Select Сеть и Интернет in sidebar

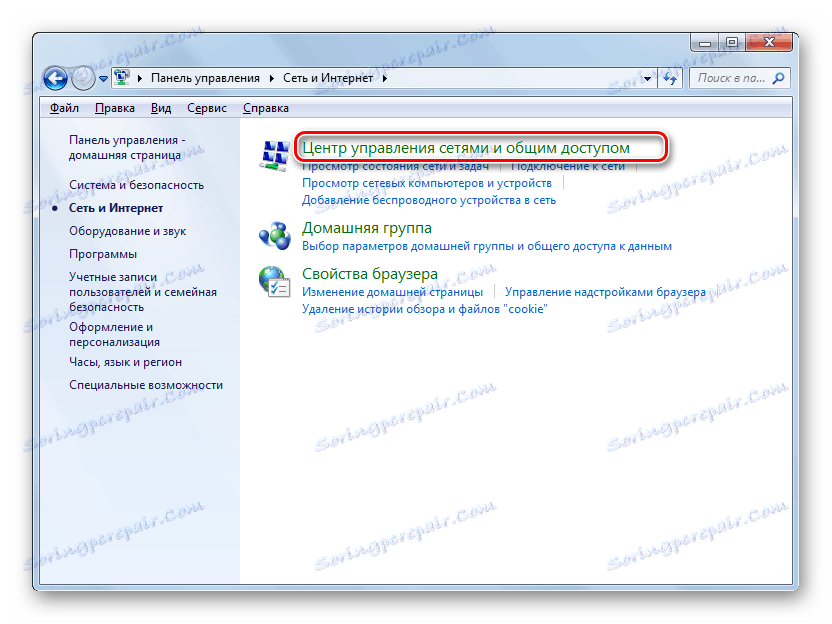116,208
